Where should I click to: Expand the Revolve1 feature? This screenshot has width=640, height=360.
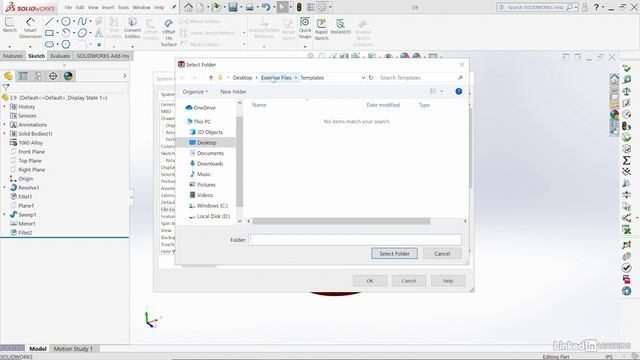(5, 187)
